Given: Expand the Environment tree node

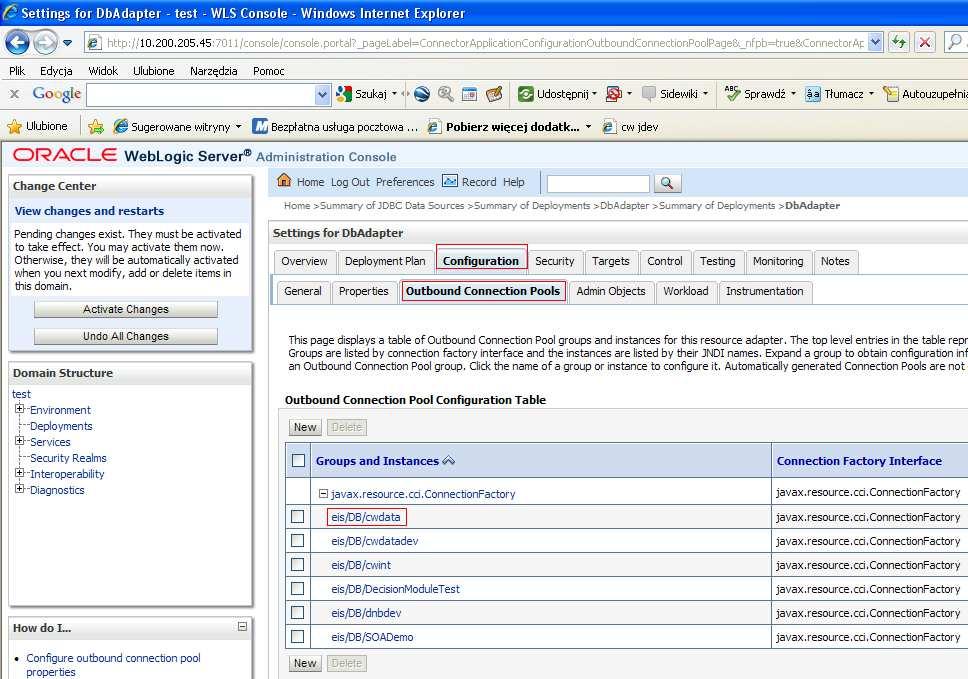Looking at the screenshot, I should click(20, 409).
